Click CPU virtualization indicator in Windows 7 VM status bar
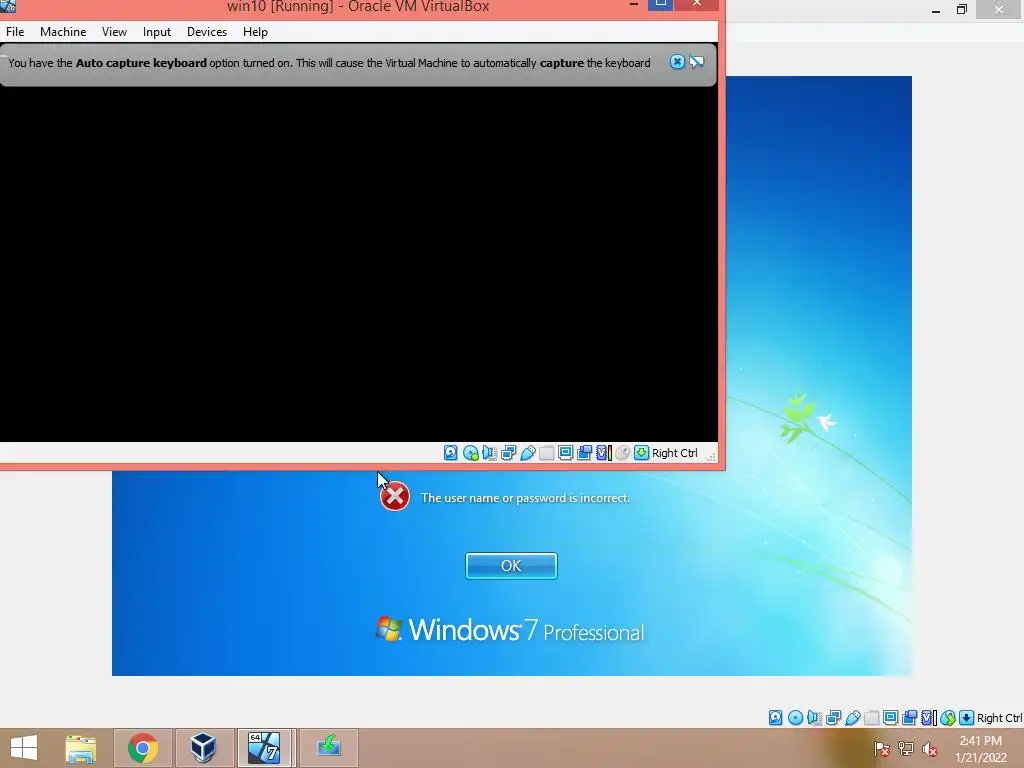This screenshot has width=1024, height=768. tap(929, 718)
